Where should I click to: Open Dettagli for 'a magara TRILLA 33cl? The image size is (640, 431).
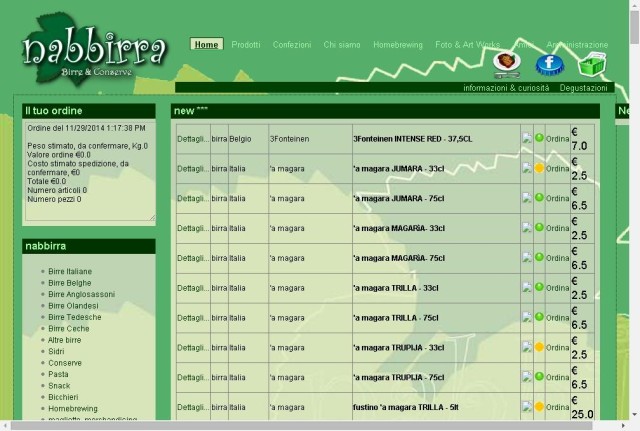tap(193, 288)
